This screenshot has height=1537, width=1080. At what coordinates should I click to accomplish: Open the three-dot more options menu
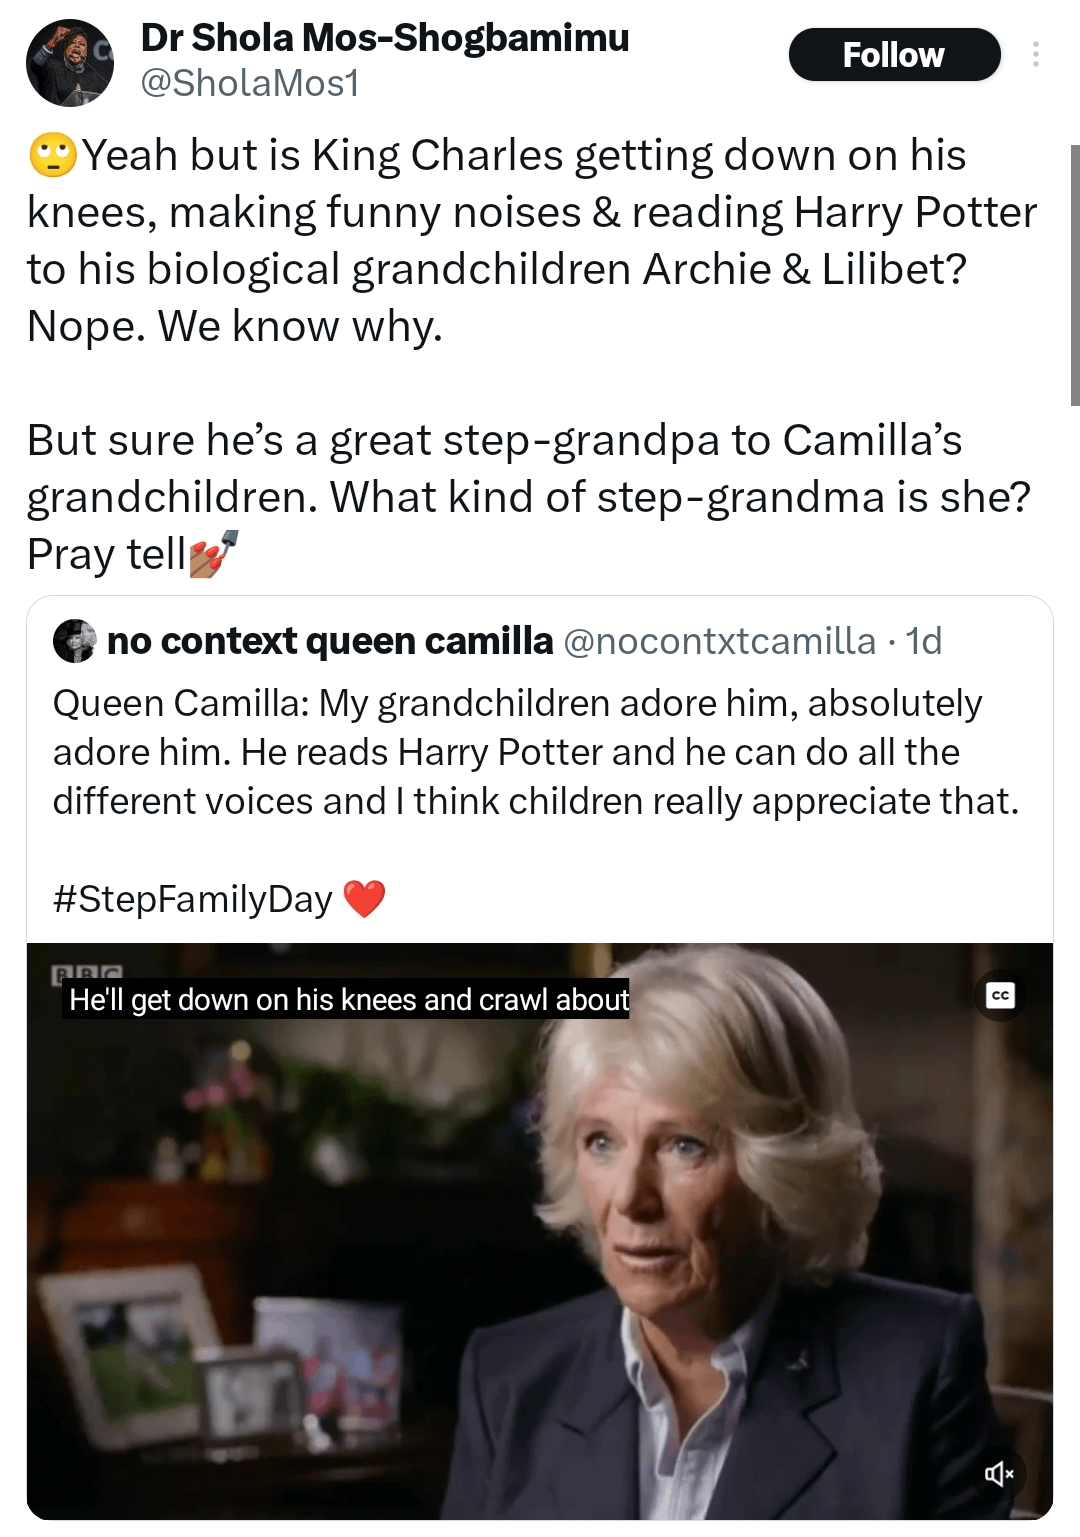[1035, 54]
